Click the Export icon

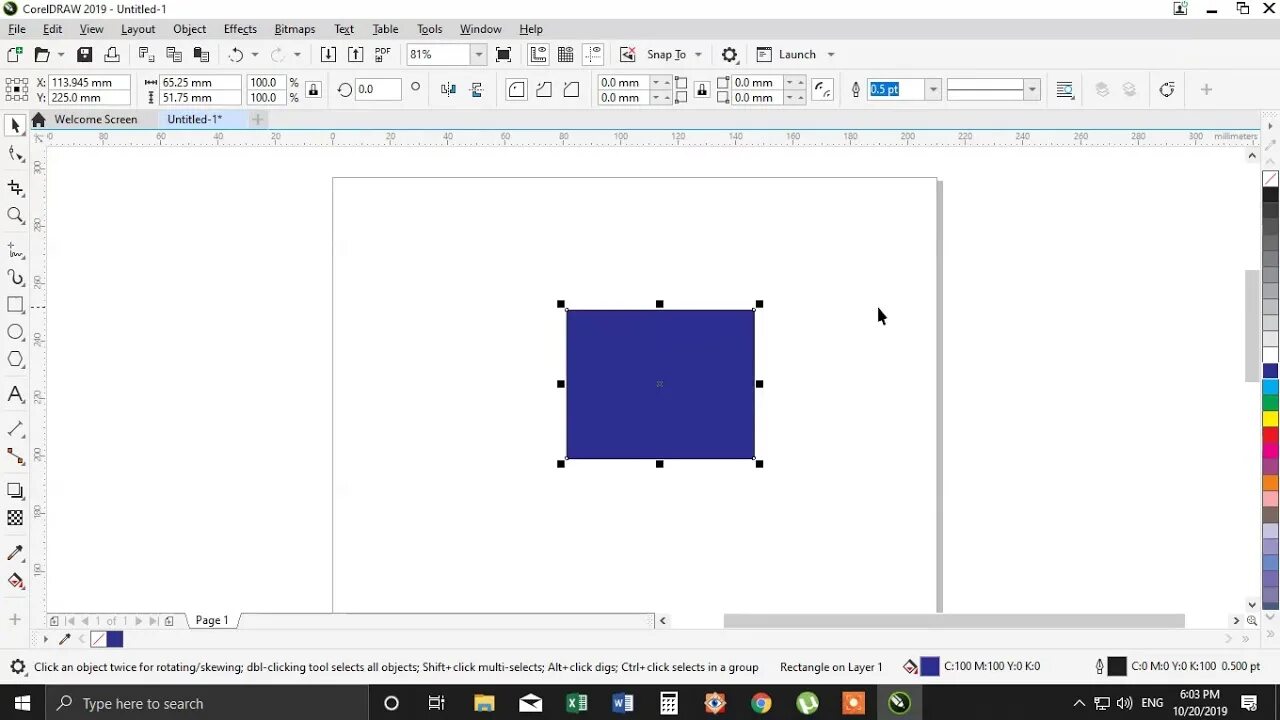pos(355,55)
